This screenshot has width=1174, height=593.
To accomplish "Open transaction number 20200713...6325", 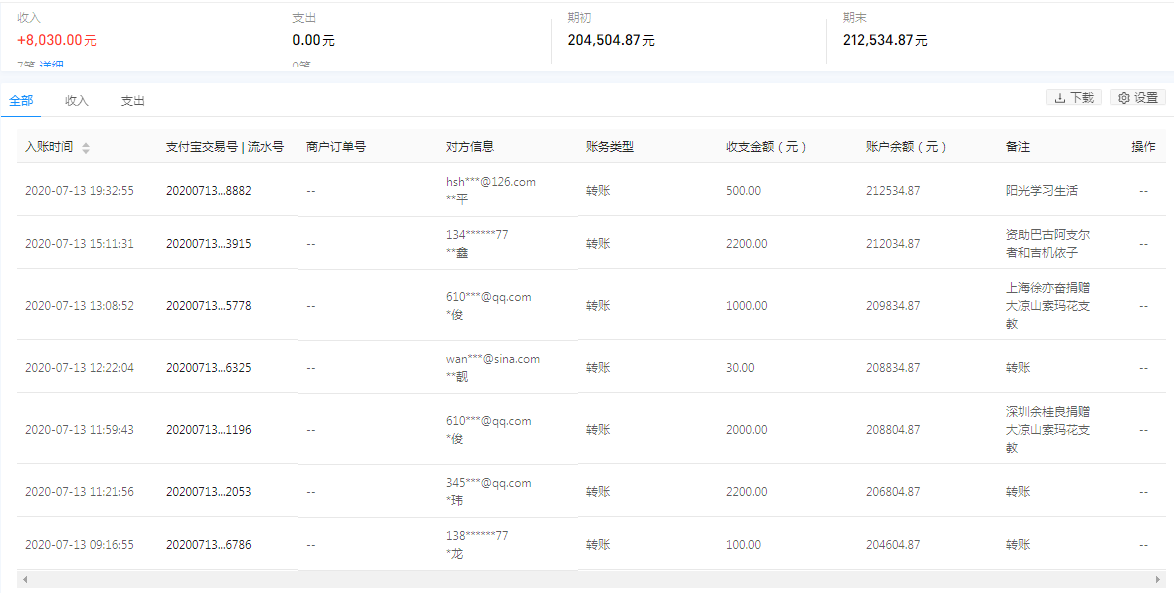I will click(208, 368).
